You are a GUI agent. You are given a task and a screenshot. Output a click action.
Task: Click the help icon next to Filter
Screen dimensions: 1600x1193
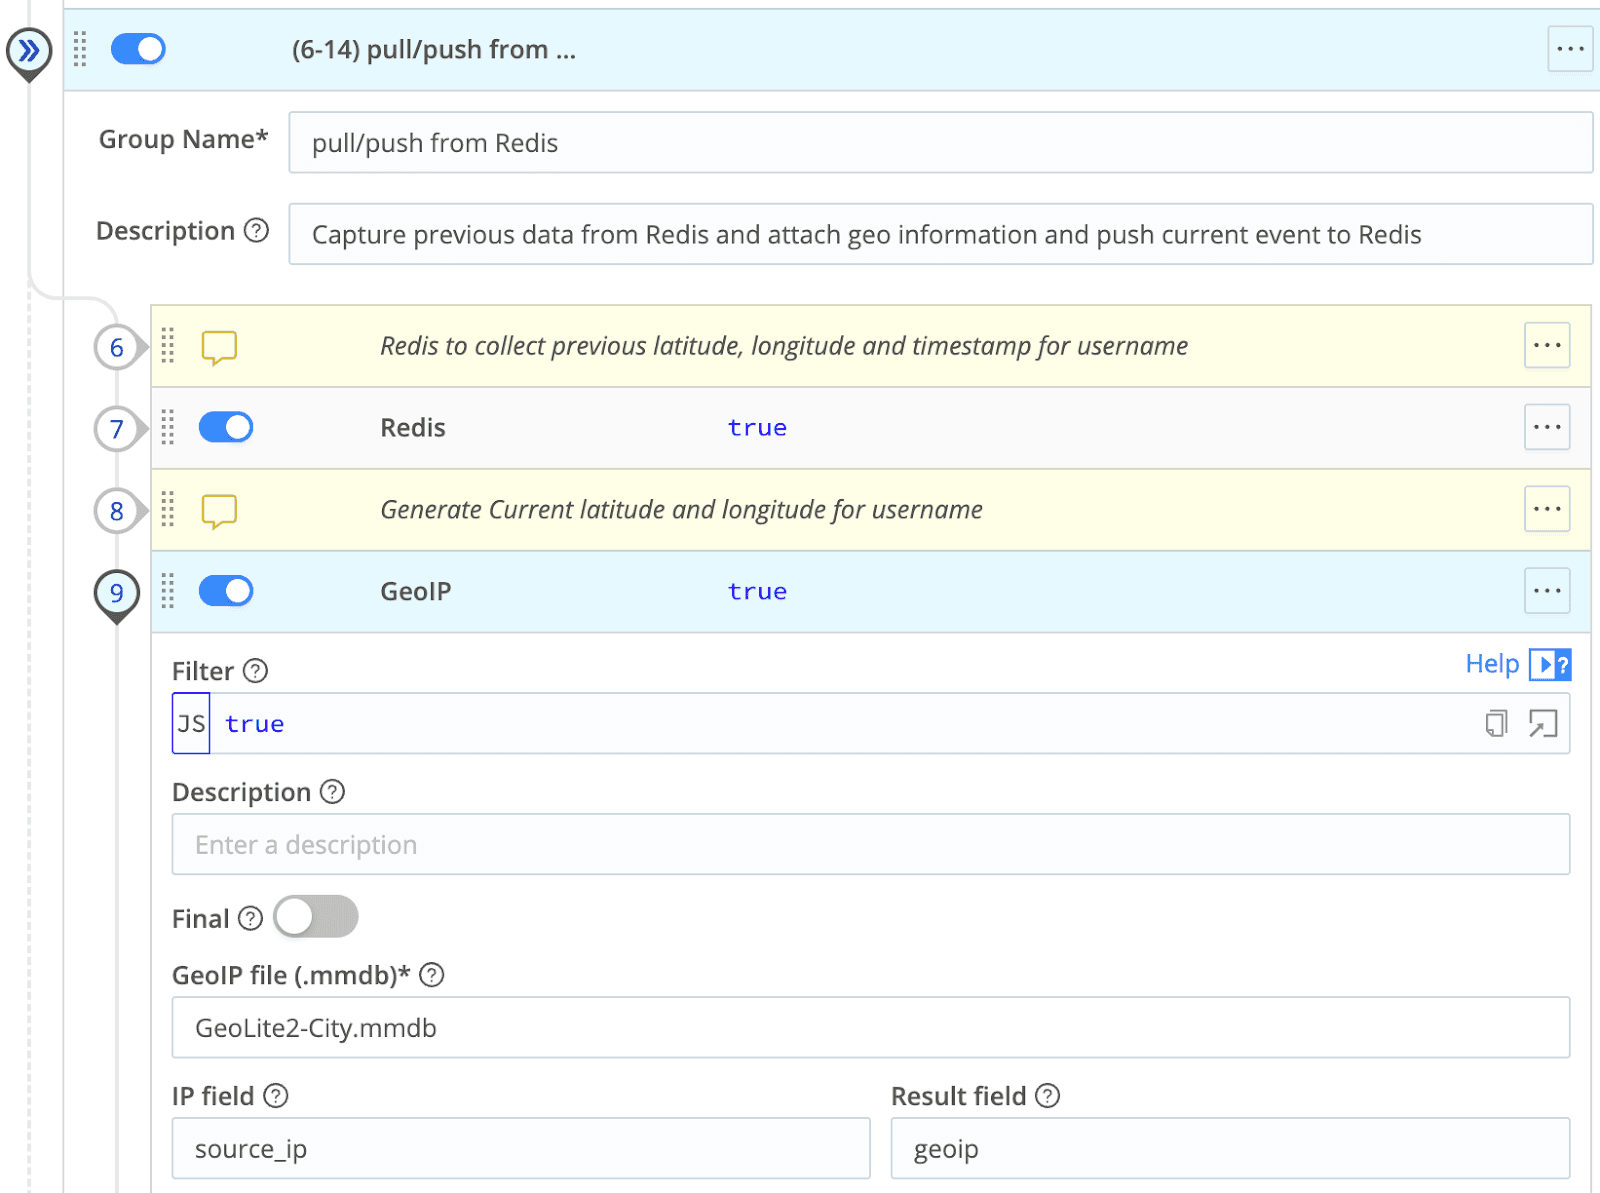pos(256,671)
